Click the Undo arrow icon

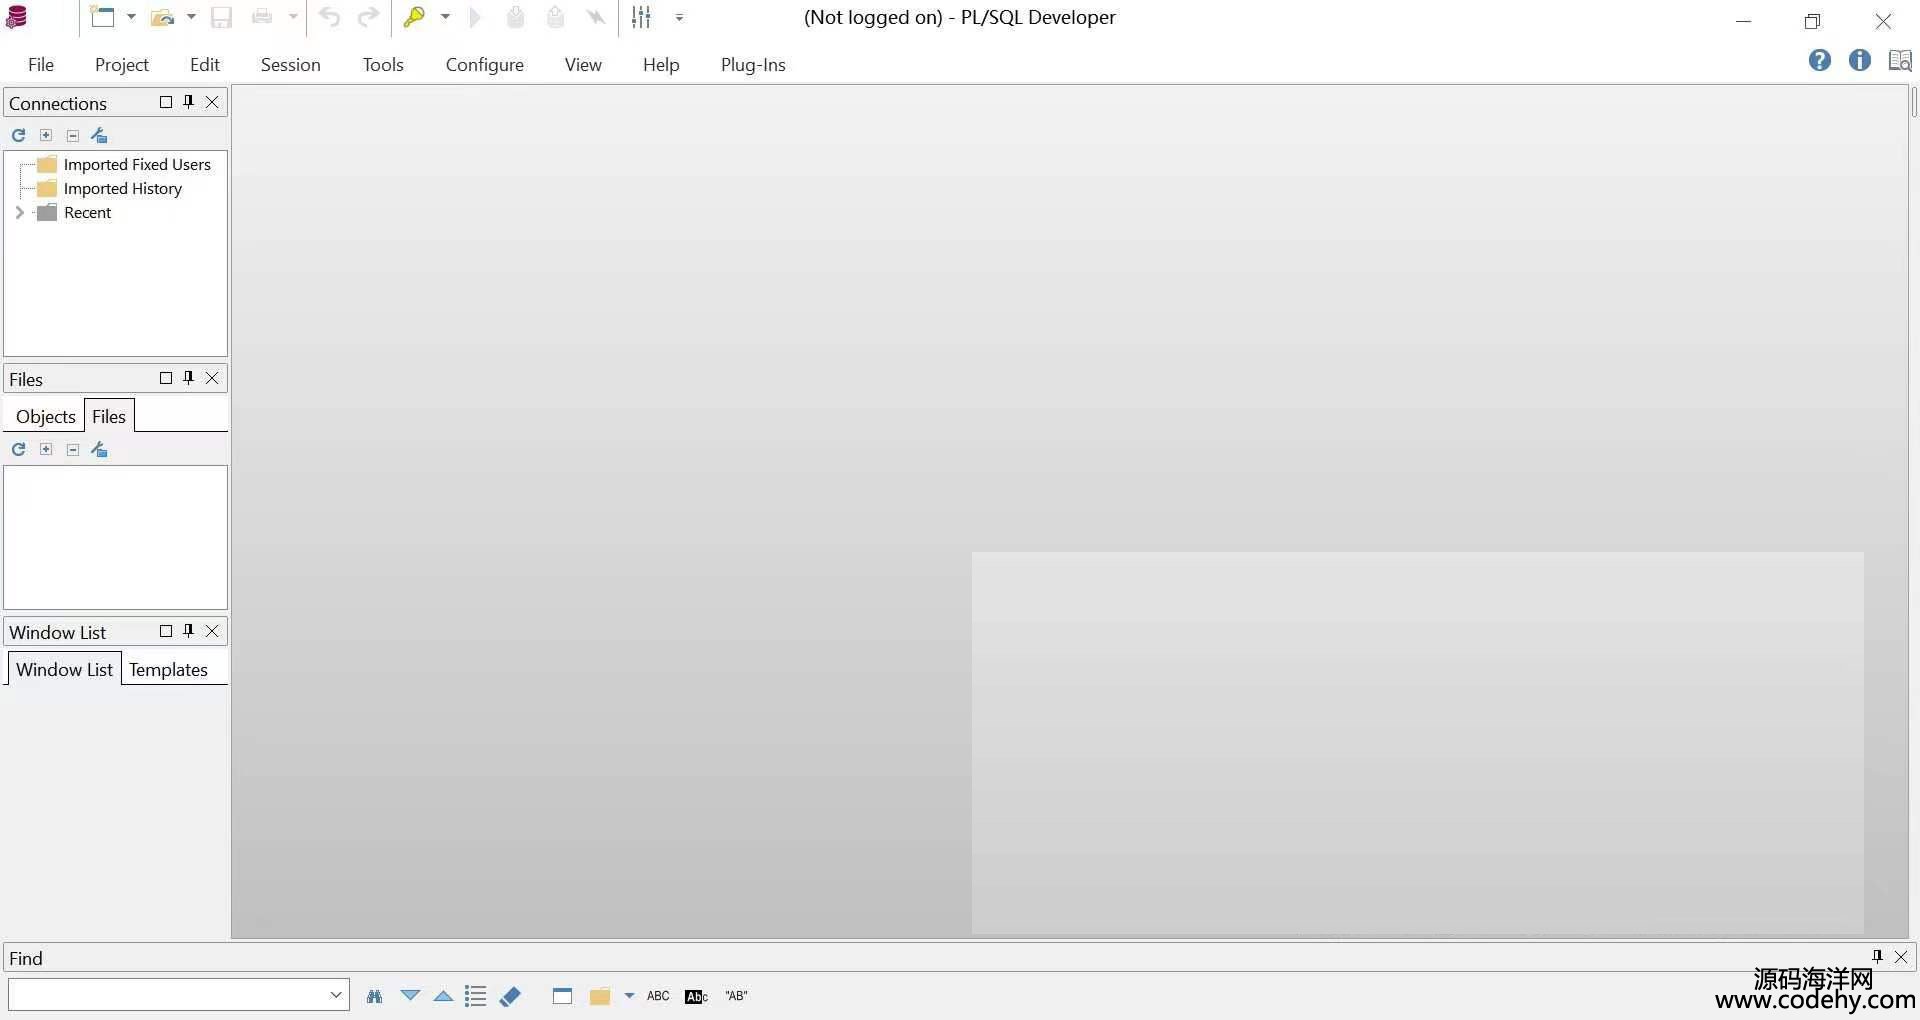[329, 17]
